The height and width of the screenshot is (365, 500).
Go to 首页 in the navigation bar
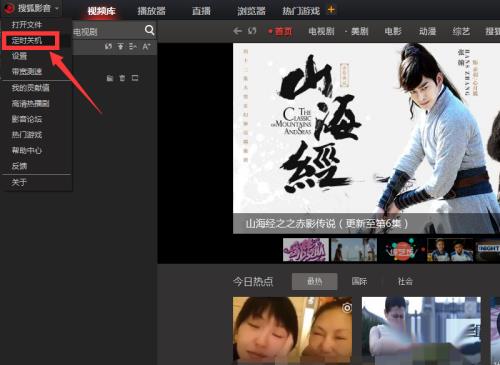[x=283, y=31]
